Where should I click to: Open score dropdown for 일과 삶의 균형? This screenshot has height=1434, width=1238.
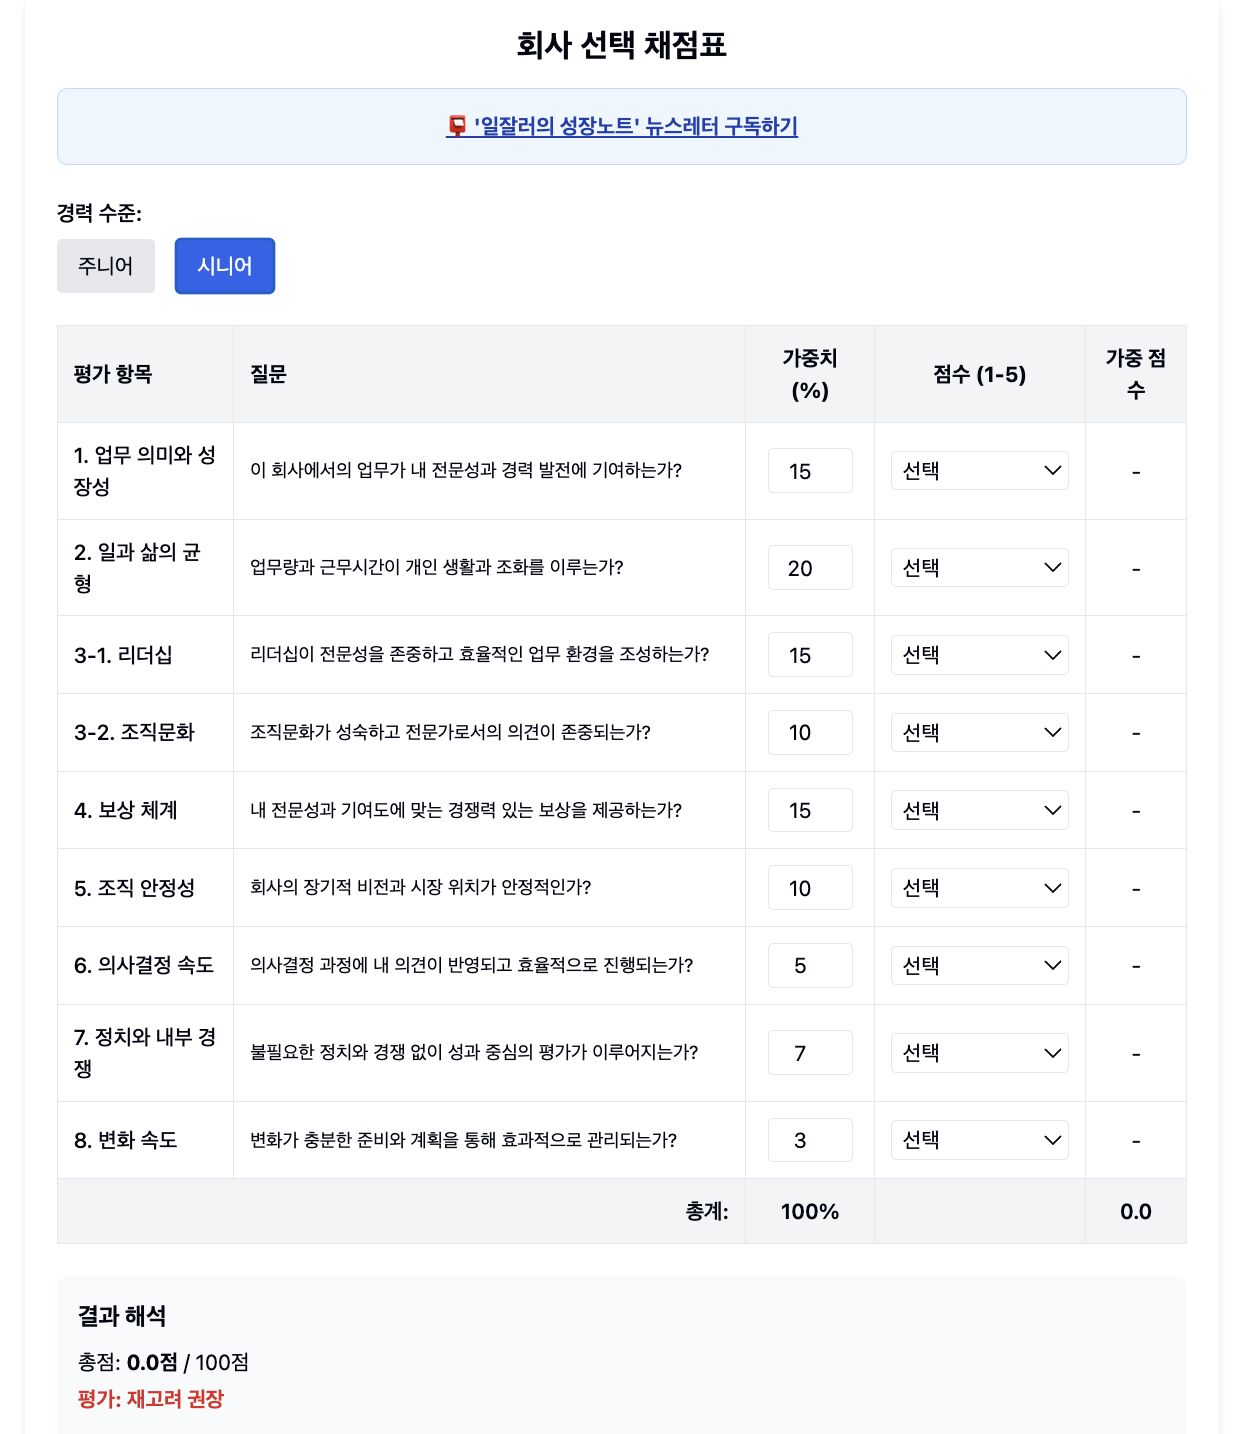(x=978, y=567)
